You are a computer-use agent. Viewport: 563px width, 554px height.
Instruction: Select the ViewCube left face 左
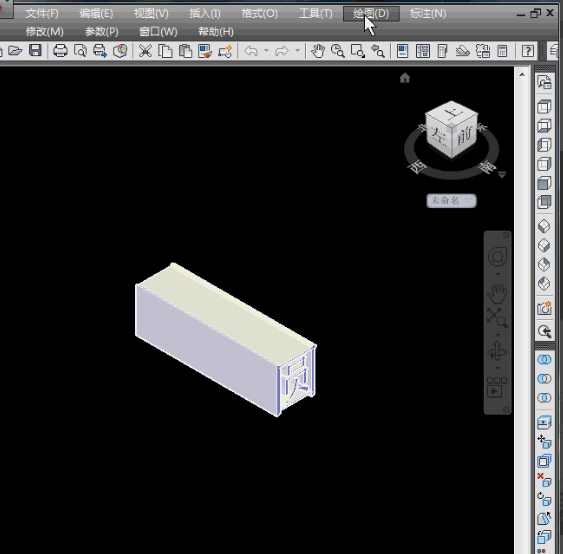click(438, 135)
